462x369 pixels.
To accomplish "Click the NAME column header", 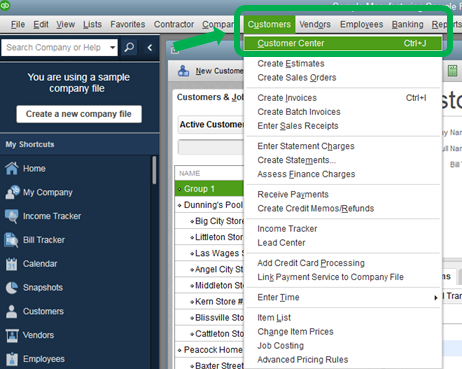I will [210, 173].
